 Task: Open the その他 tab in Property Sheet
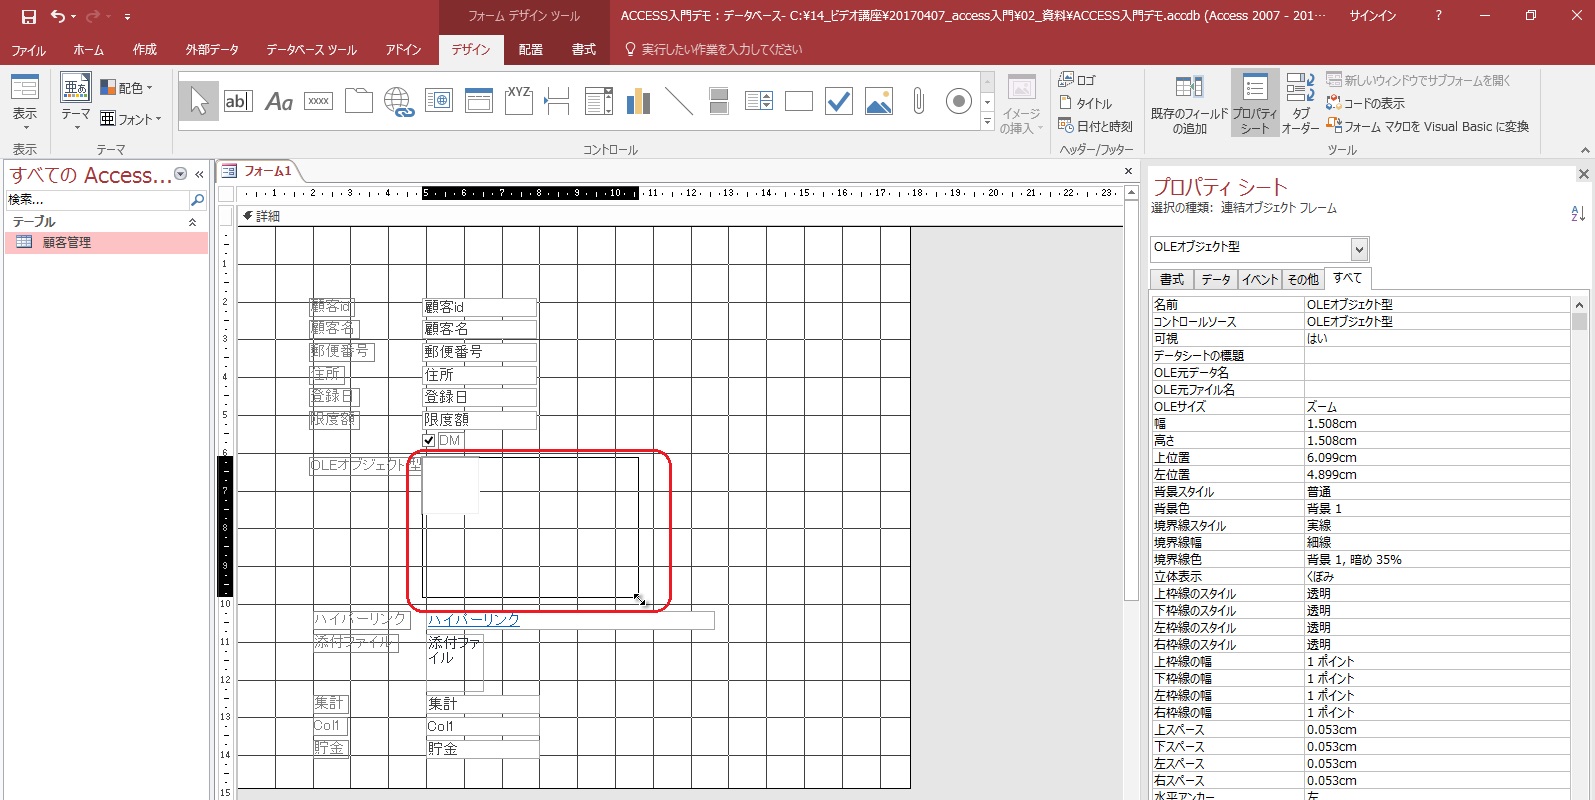click(1303, 280)
